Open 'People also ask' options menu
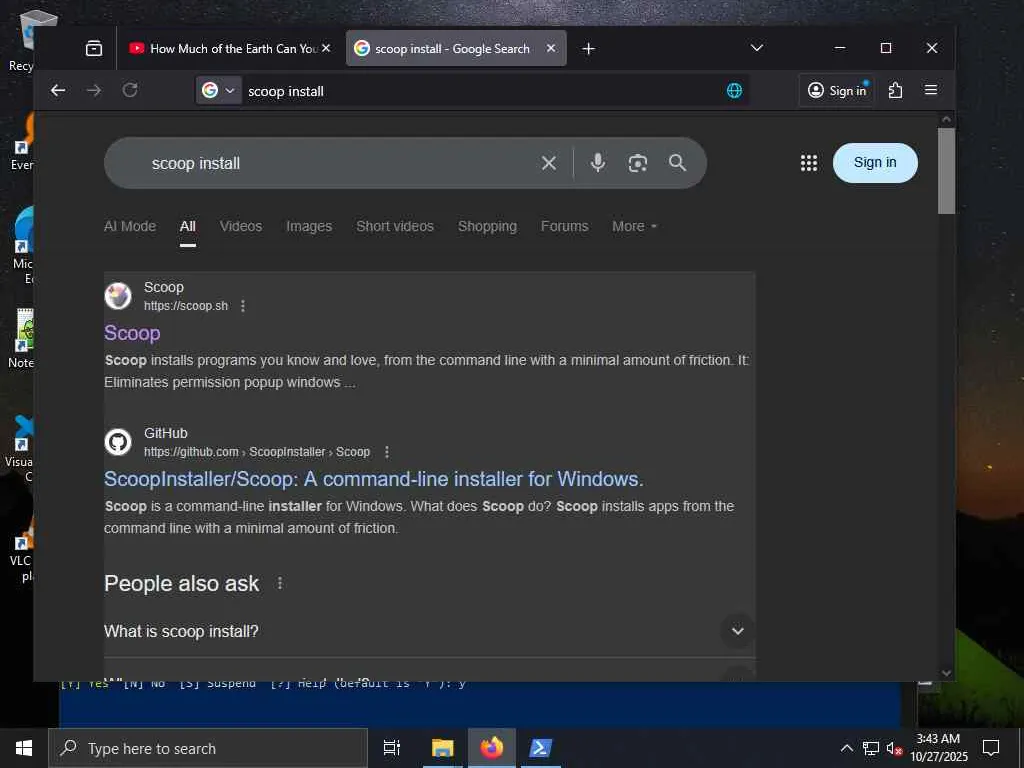 click(x=280, y=583)
